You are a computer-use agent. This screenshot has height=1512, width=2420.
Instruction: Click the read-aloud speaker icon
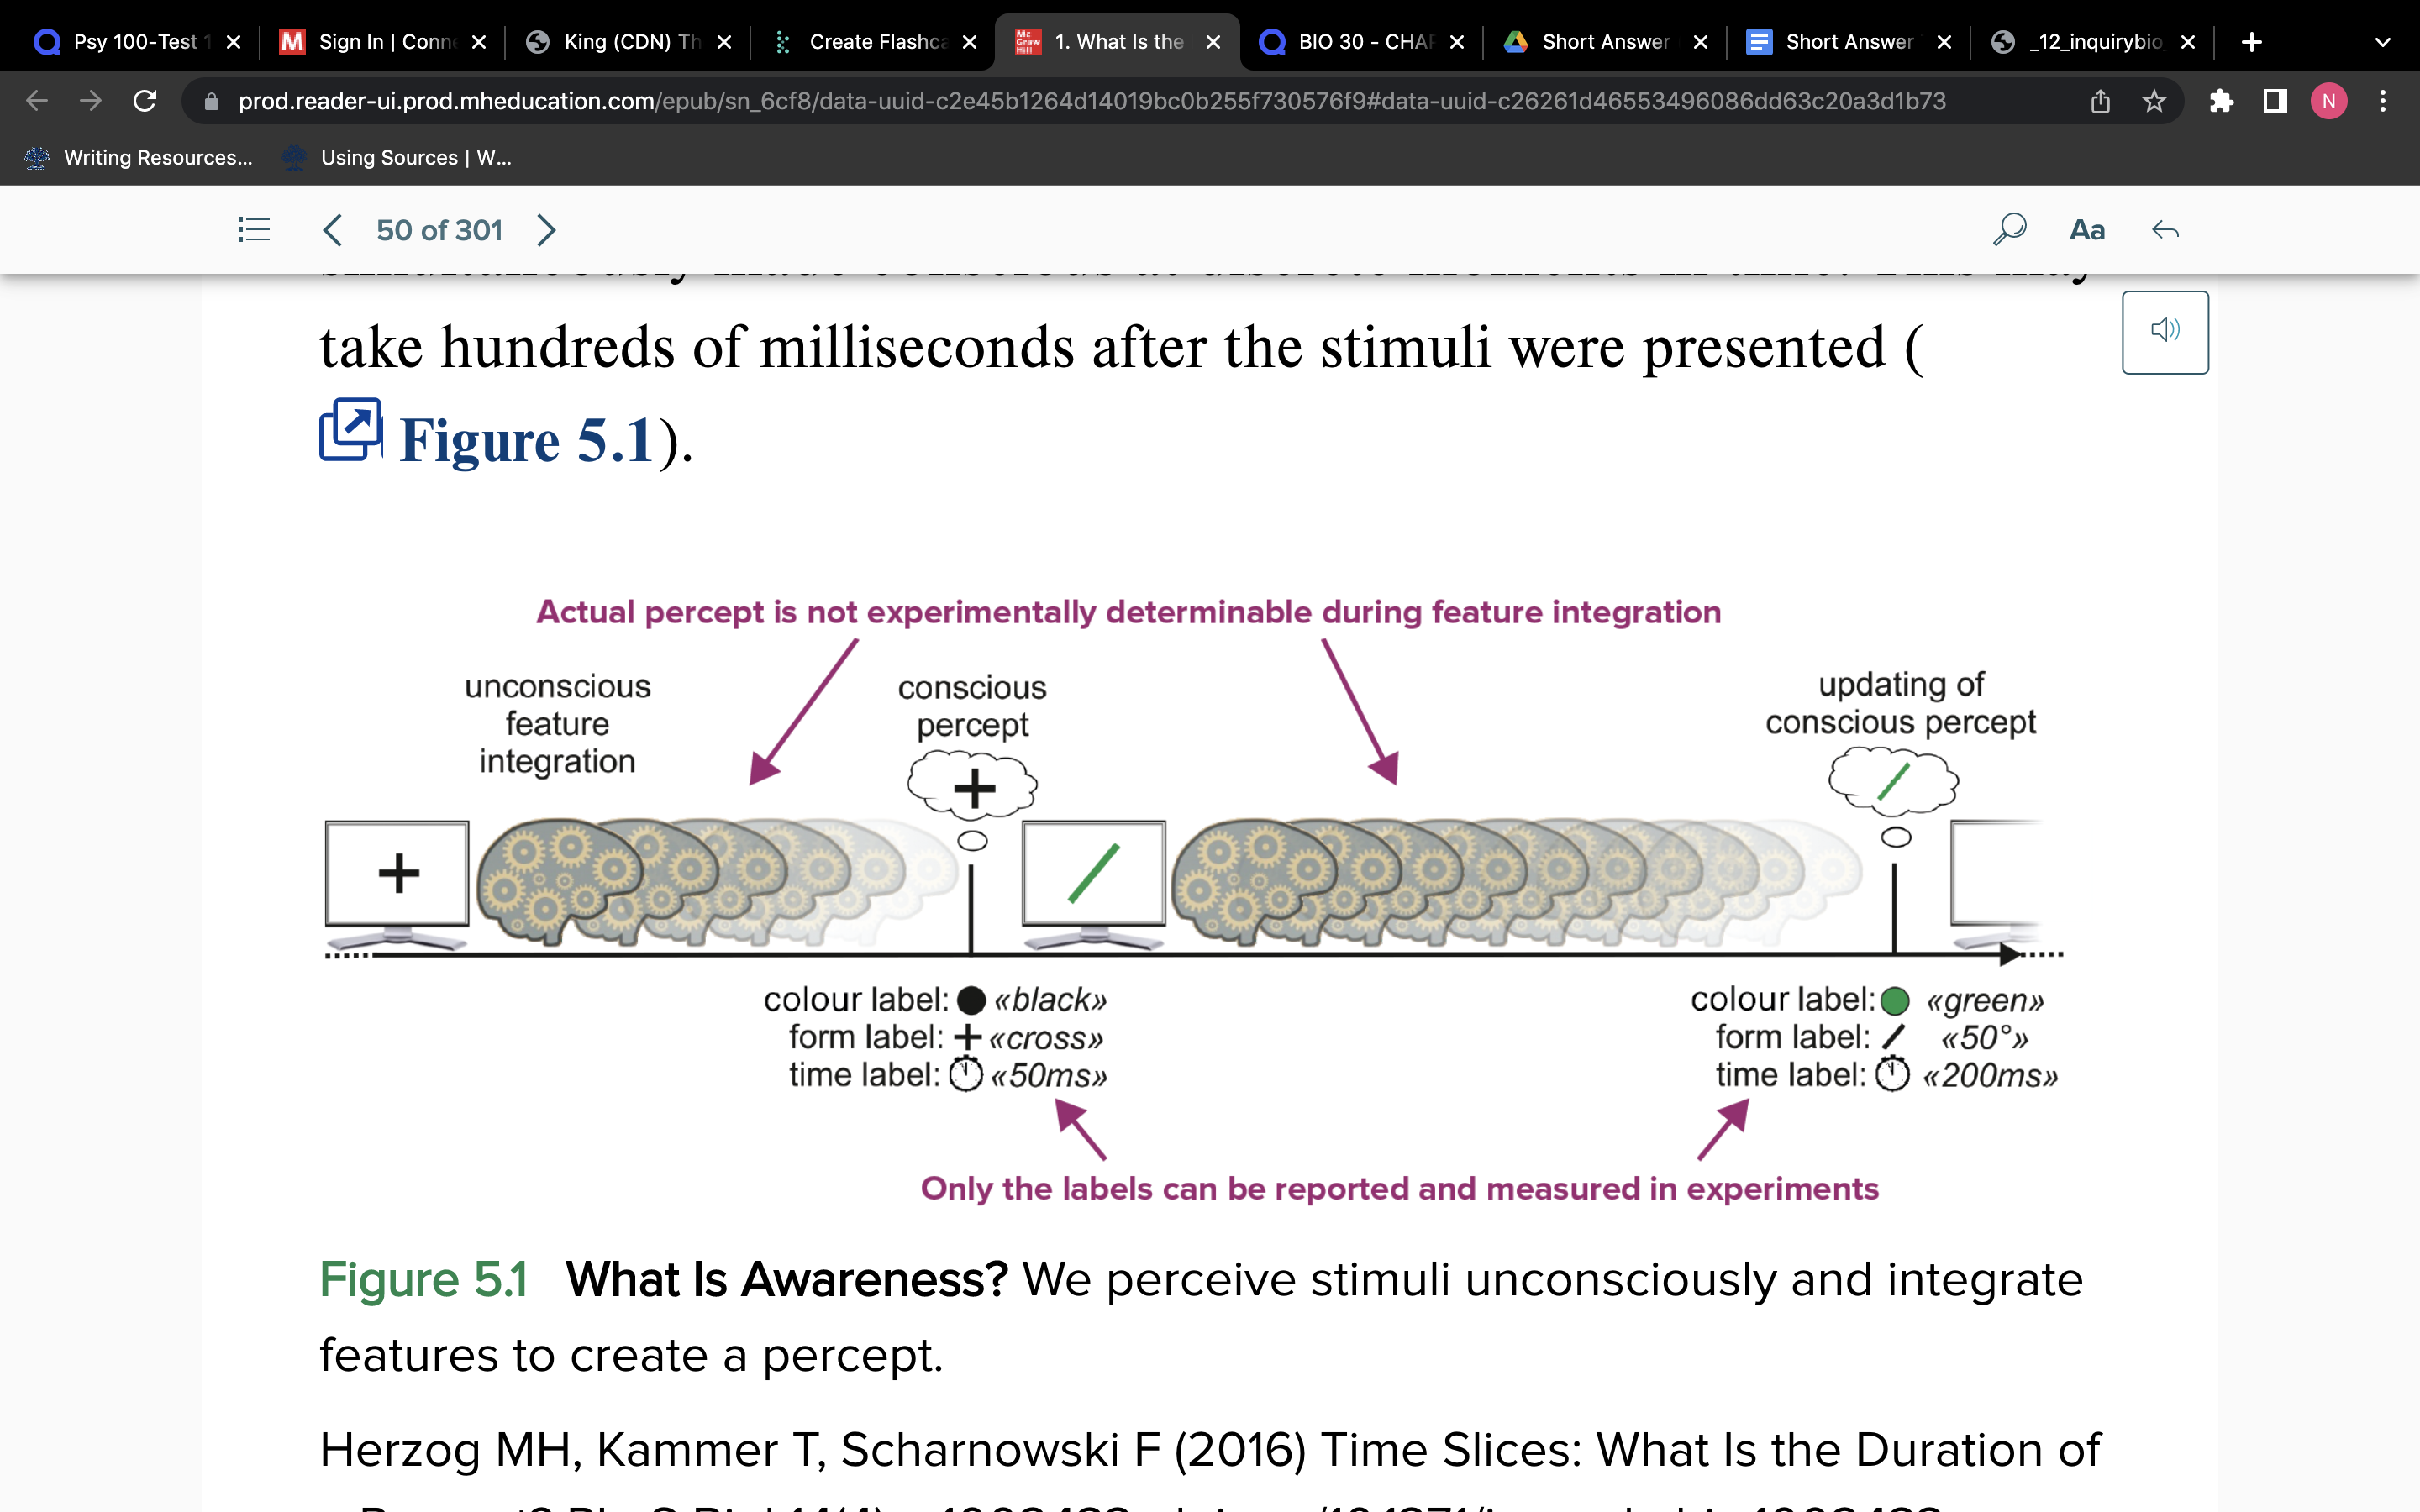[2165, 330]
